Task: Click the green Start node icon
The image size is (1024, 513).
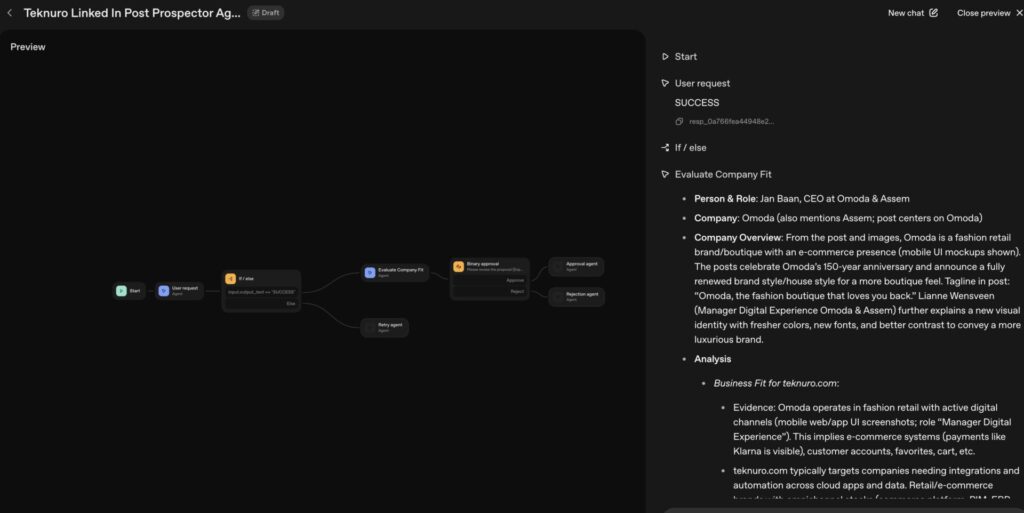Action: click(121, 291)
